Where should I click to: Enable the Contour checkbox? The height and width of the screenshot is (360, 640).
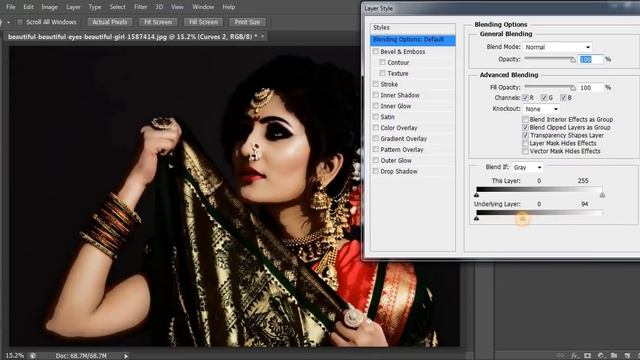382,62
